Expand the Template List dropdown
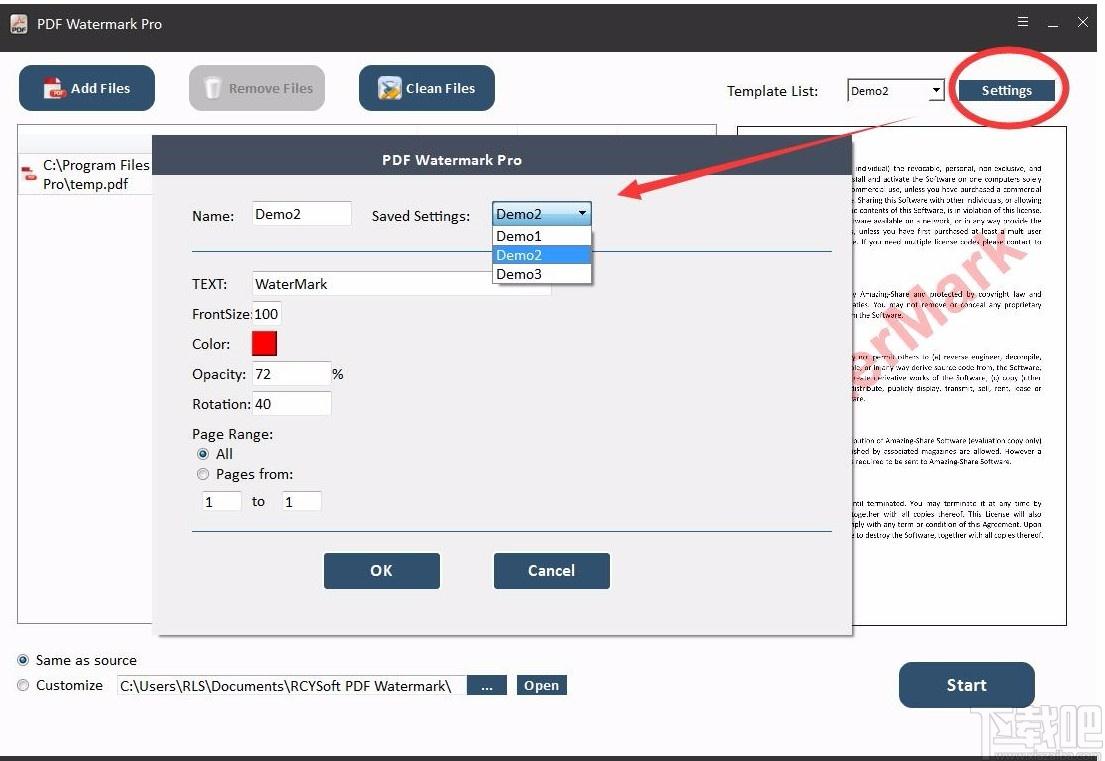1105x761 pixels. 936,90
